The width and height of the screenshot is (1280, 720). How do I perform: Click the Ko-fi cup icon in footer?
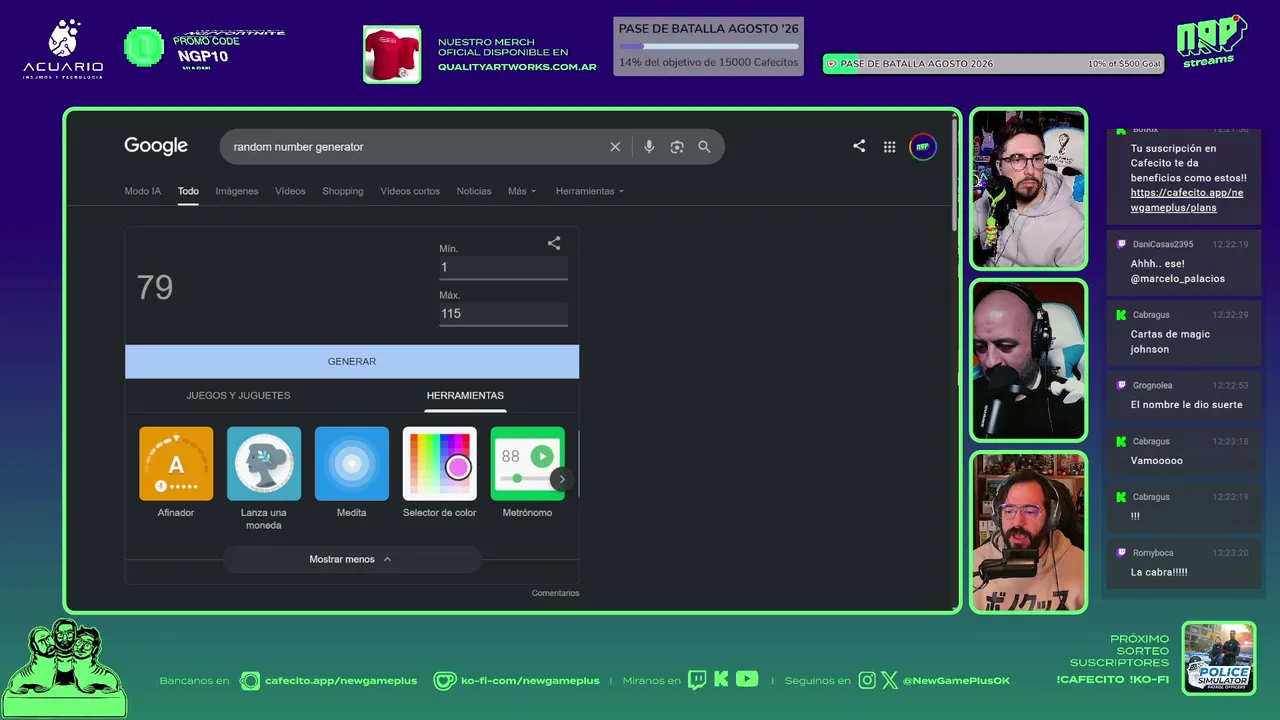pos(445,681)
